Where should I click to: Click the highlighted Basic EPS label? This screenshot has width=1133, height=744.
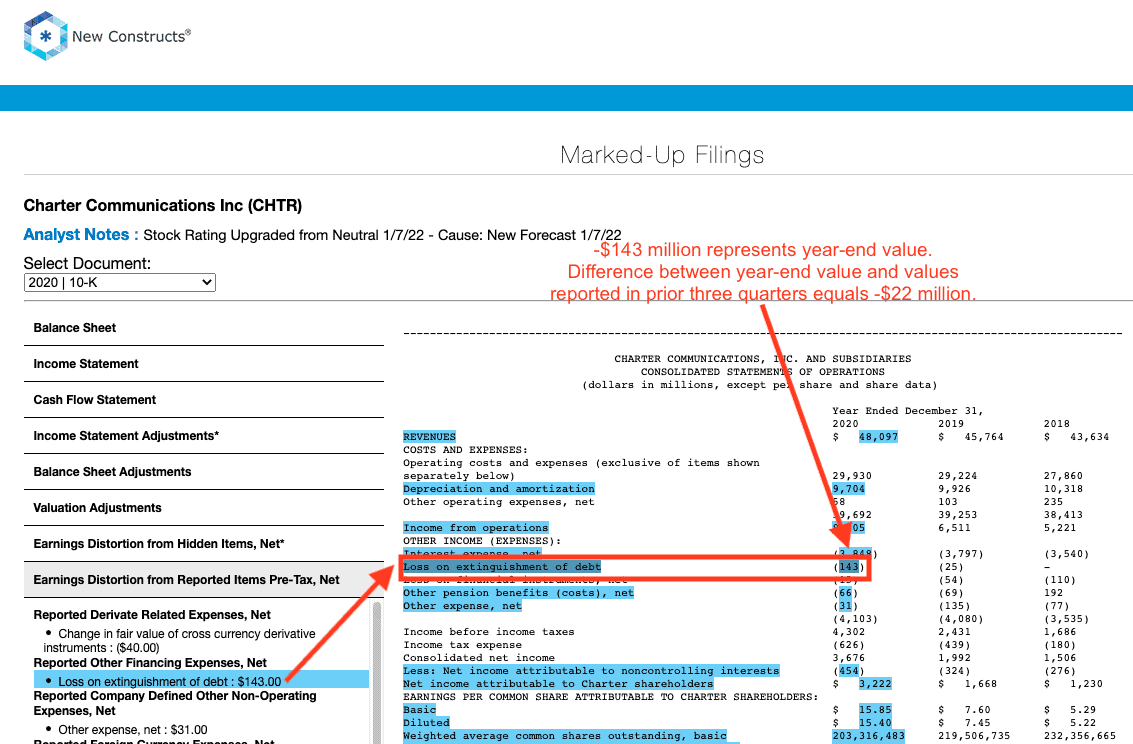pyautogui.click(x=419, y=710)
